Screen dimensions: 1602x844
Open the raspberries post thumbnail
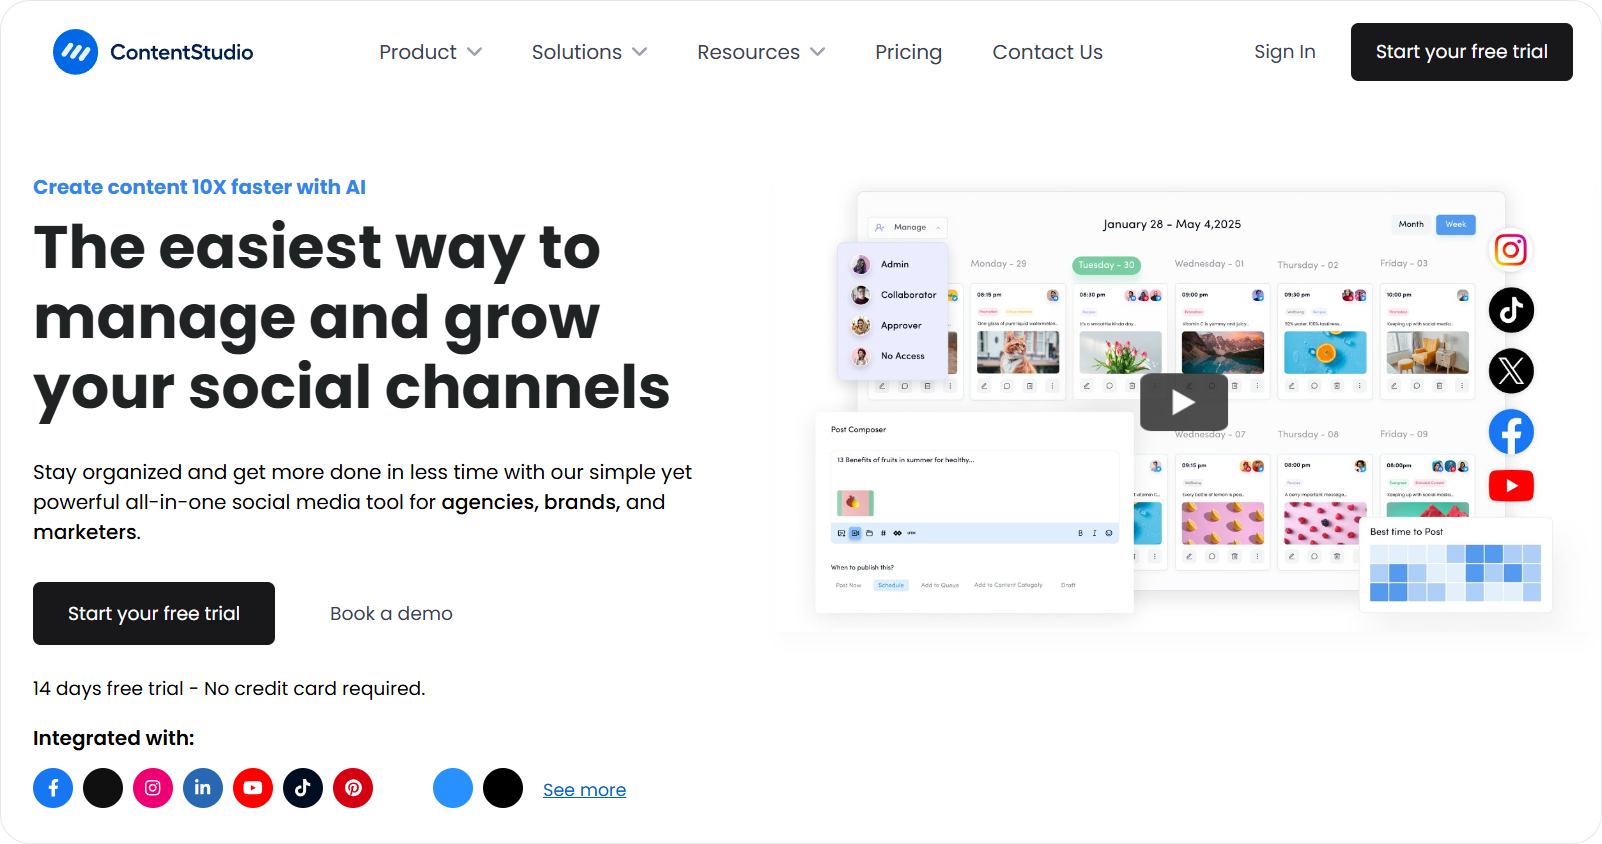point(1325,523)
